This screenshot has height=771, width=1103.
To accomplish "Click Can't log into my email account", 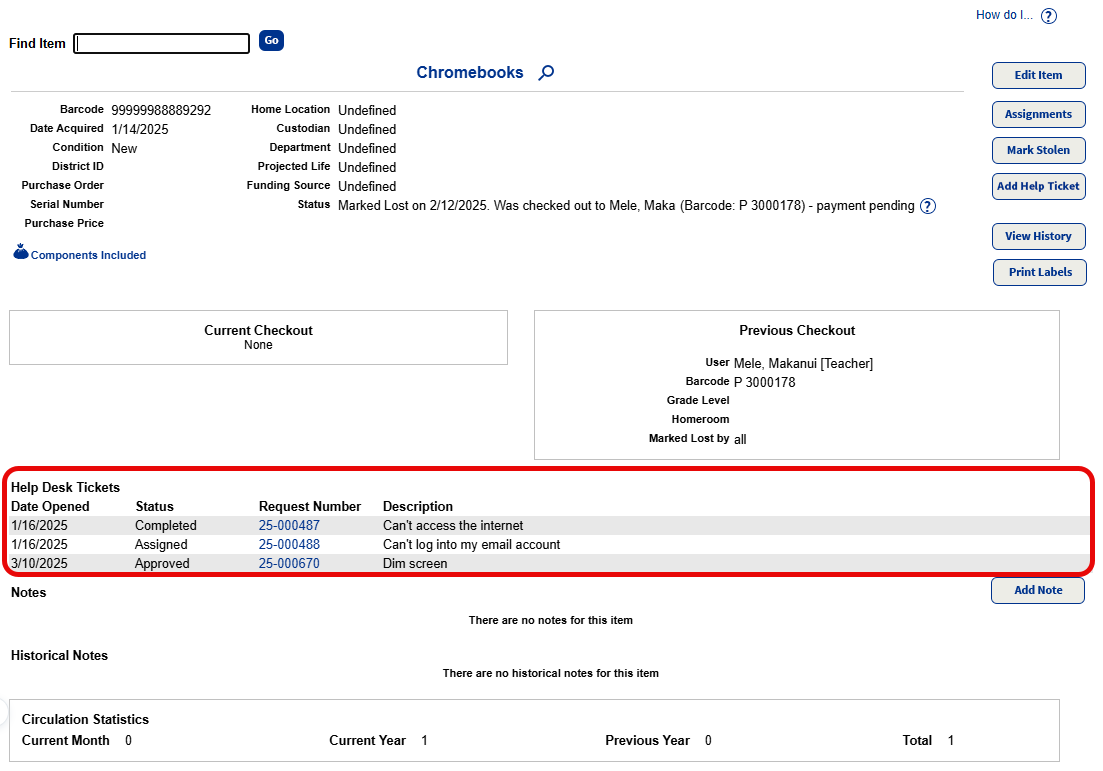I will (x=471, y=544).
